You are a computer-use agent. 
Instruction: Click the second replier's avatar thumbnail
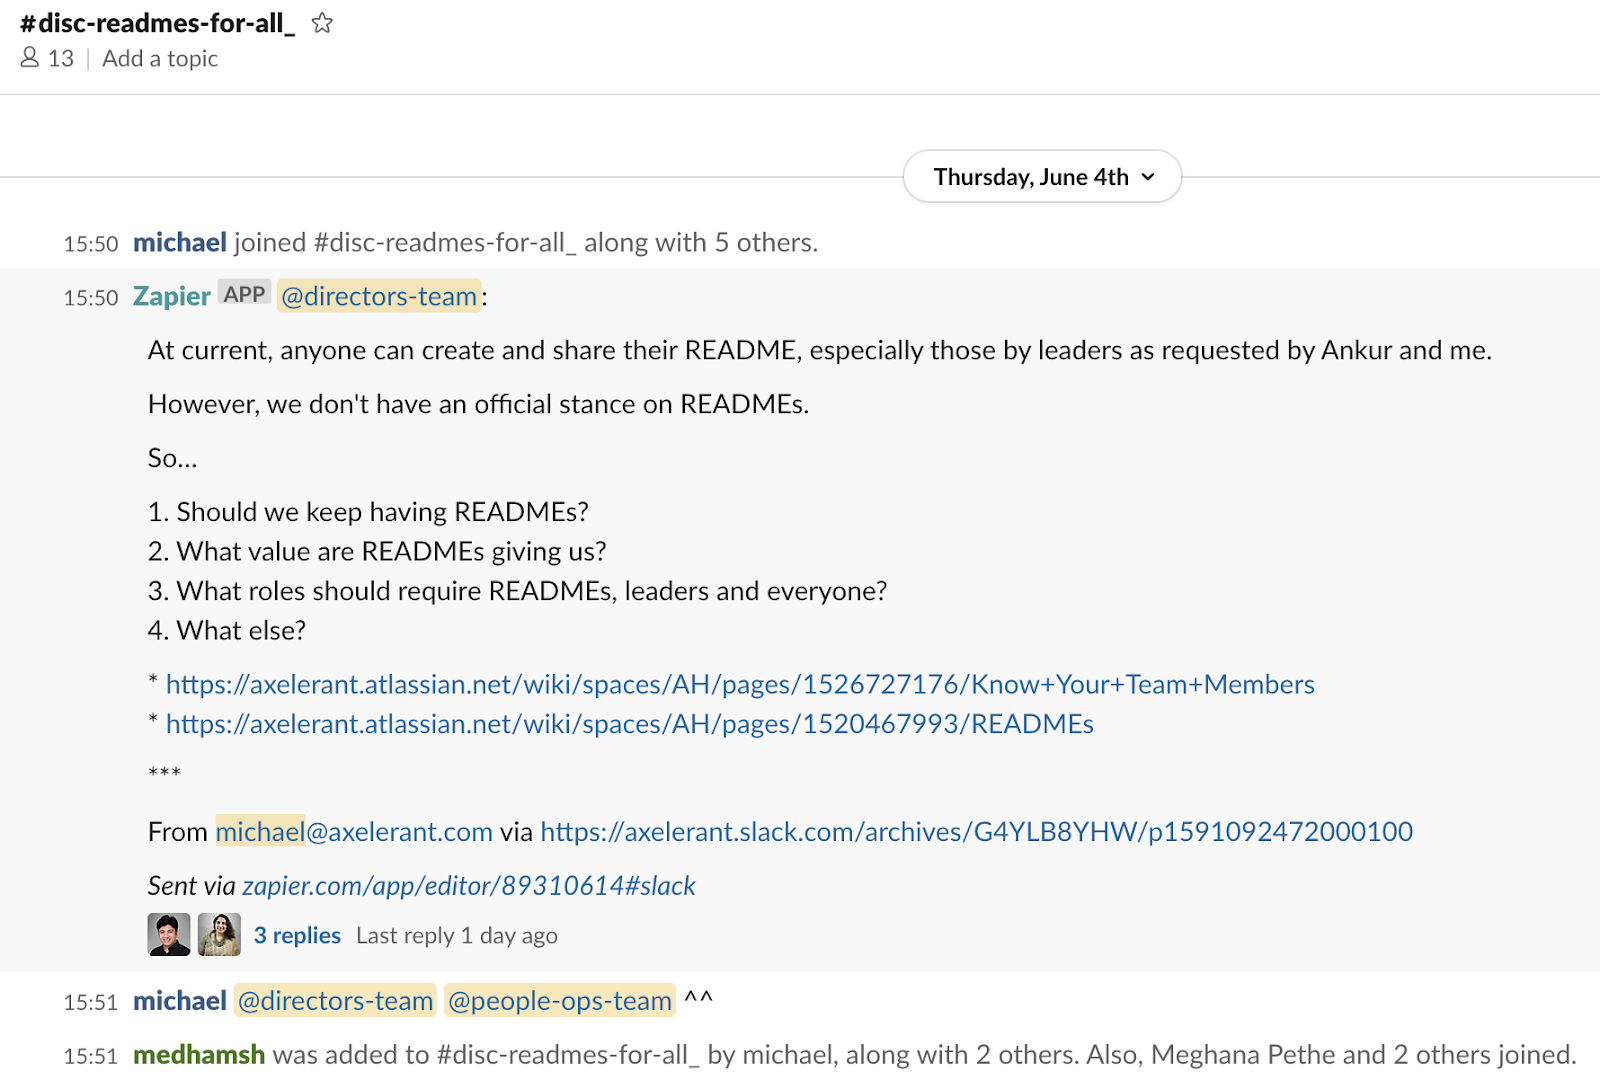[219, 935]
